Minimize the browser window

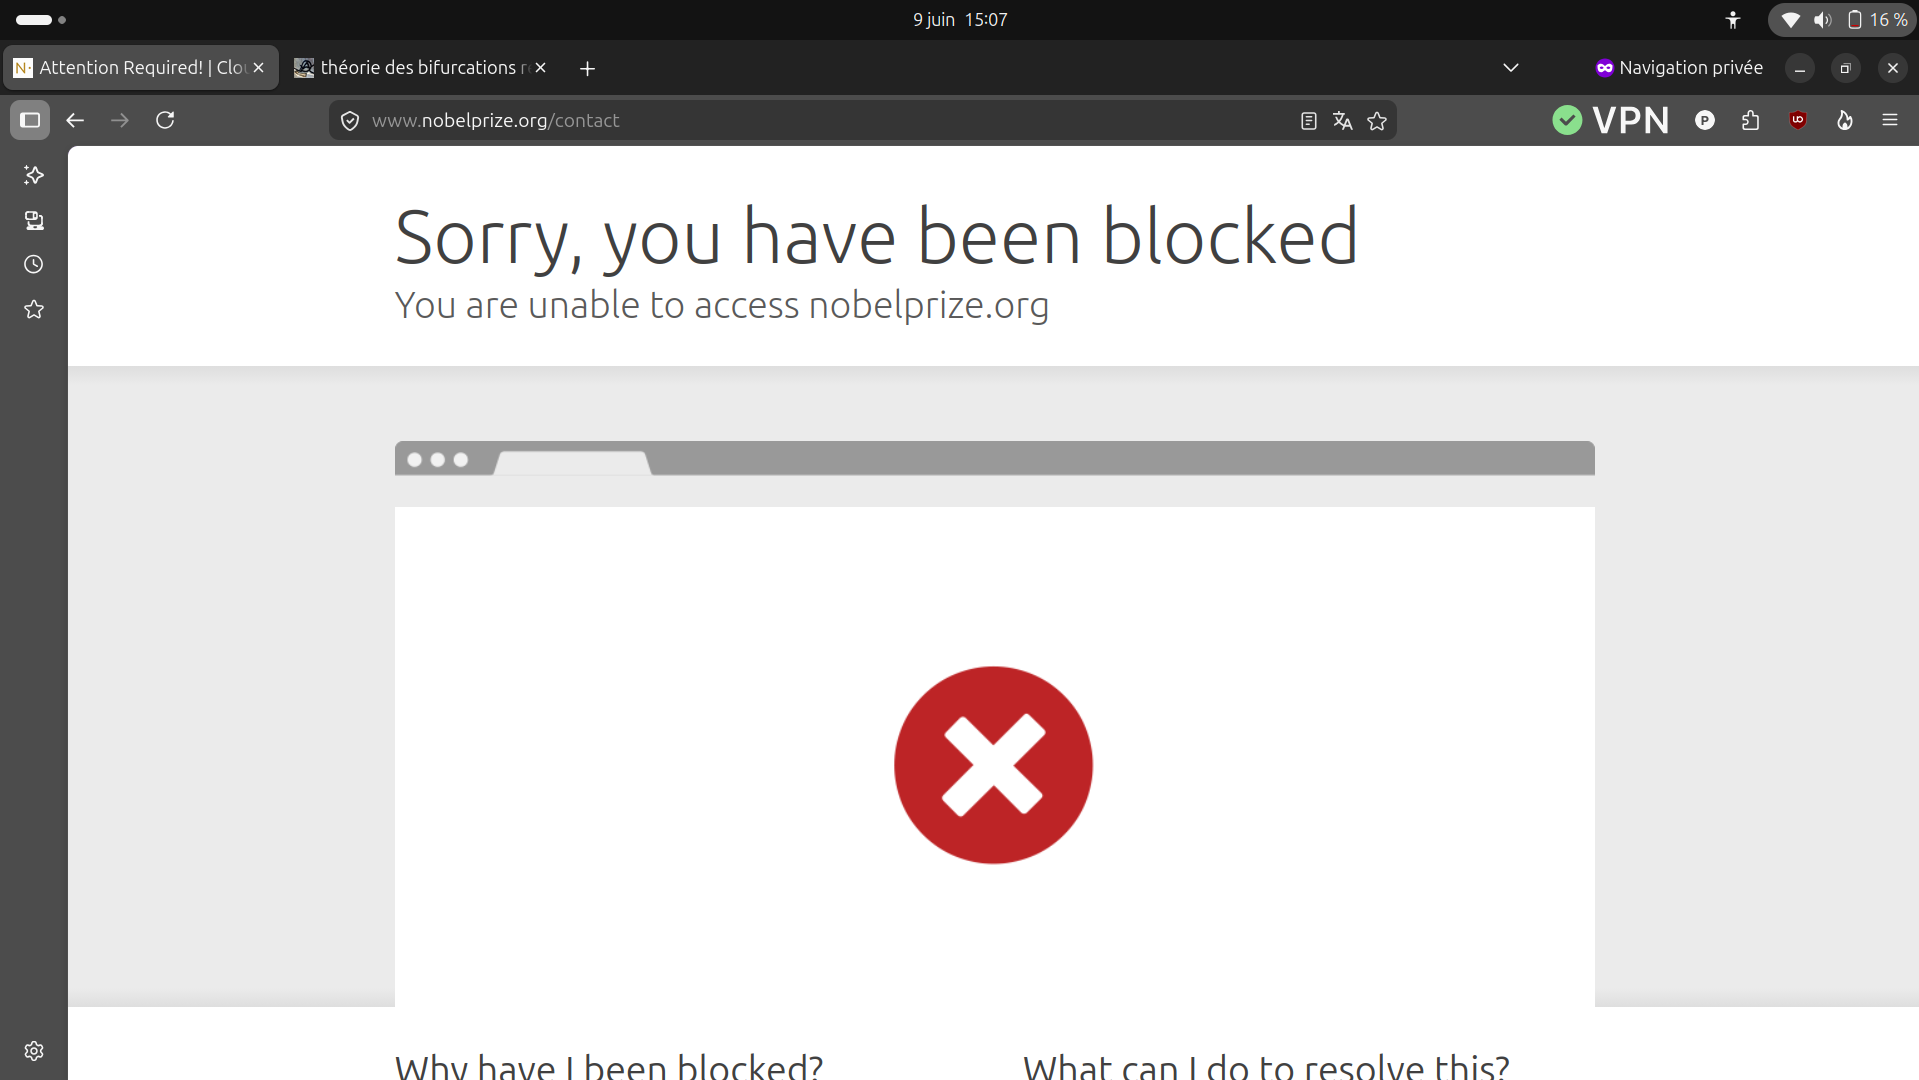[x=1799, y=68]
